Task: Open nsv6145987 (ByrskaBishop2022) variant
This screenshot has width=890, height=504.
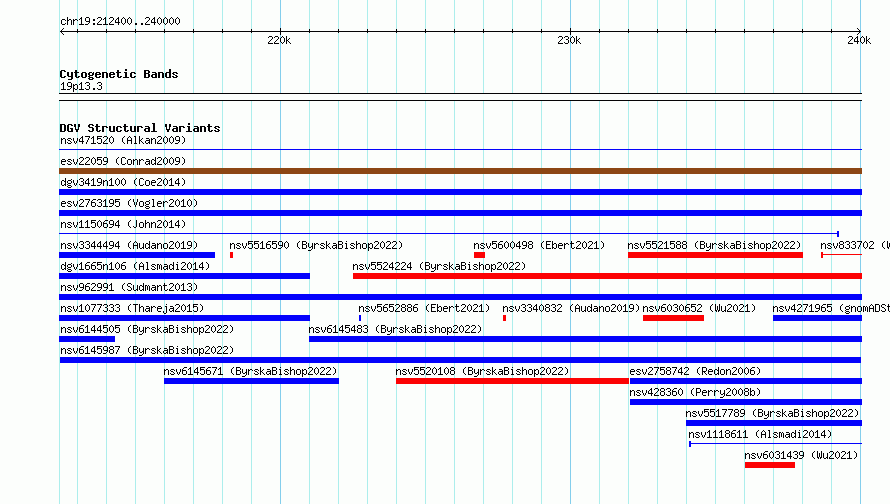Action: (x=146, y=350)
